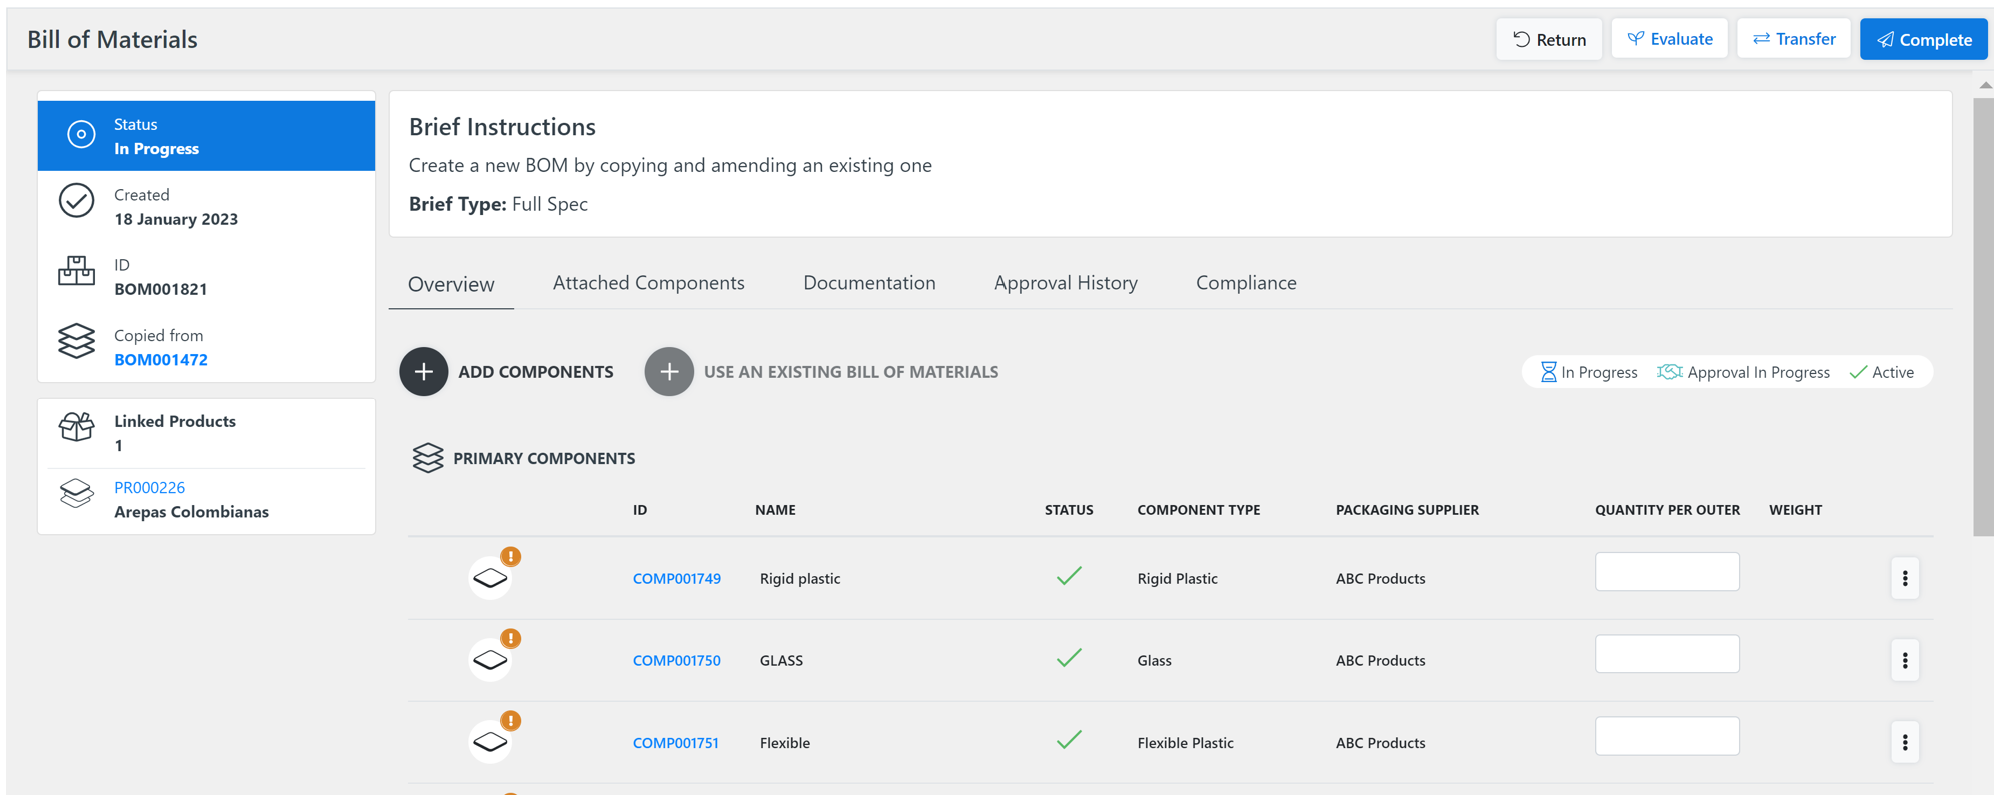Screen dimensions: 2001x801
Task: Click the Return button
Action: (x=1549, y=40)
